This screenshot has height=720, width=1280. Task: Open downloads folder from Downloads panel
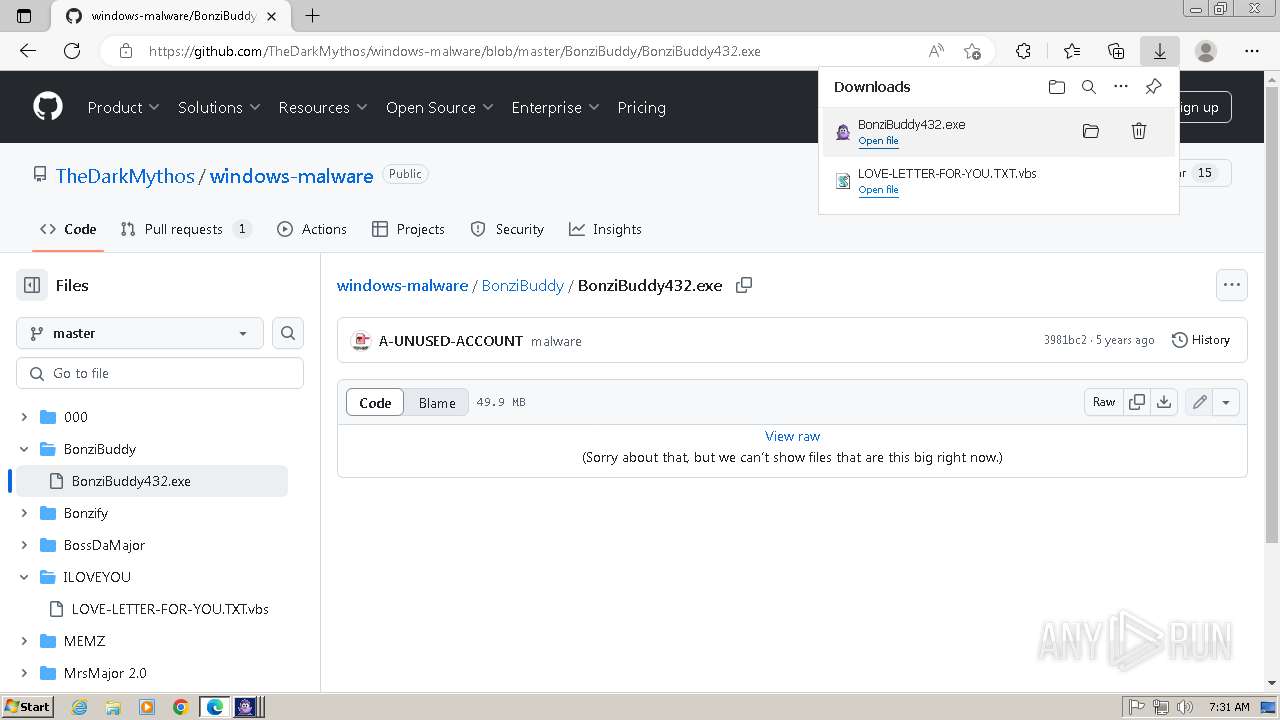pos(1057,87)
